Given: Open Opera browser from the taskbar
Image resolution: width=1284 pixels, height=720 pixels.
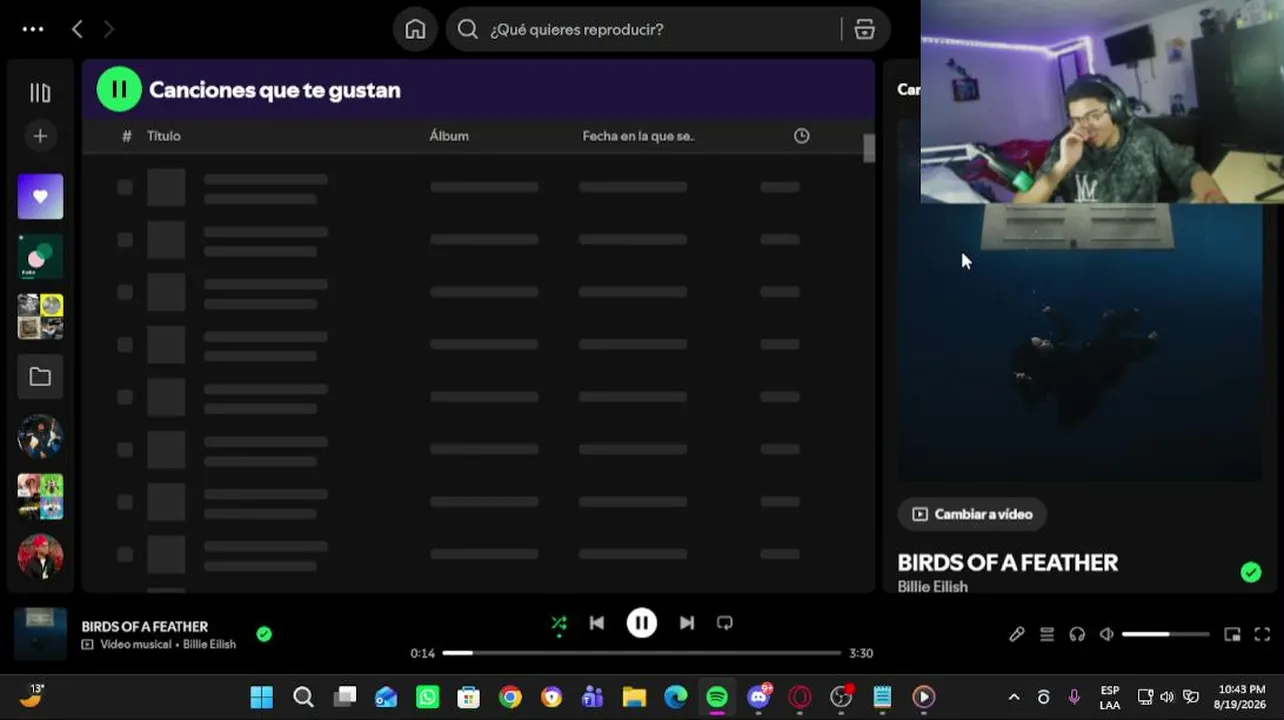Looking at the screenshot, I should (x=800, y=697).
